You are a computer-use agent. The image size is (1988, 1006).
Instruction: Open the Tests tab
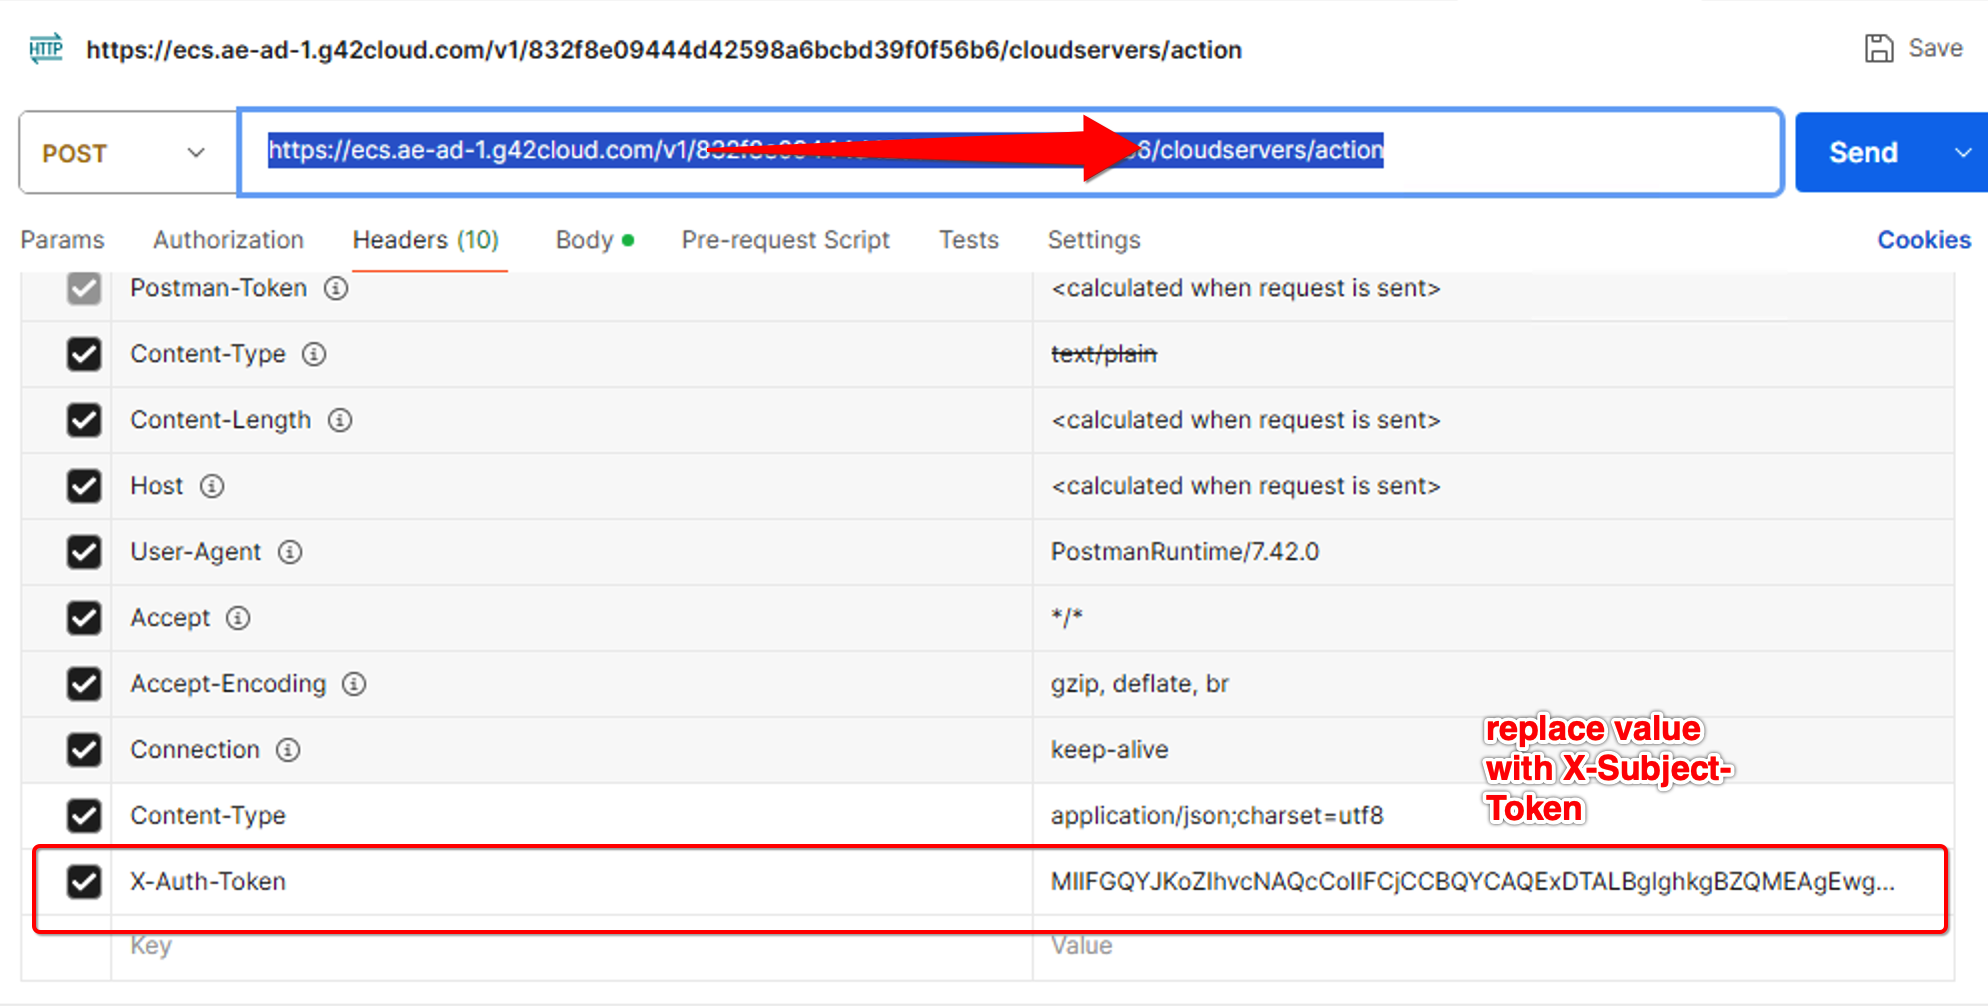coord(969,240)
